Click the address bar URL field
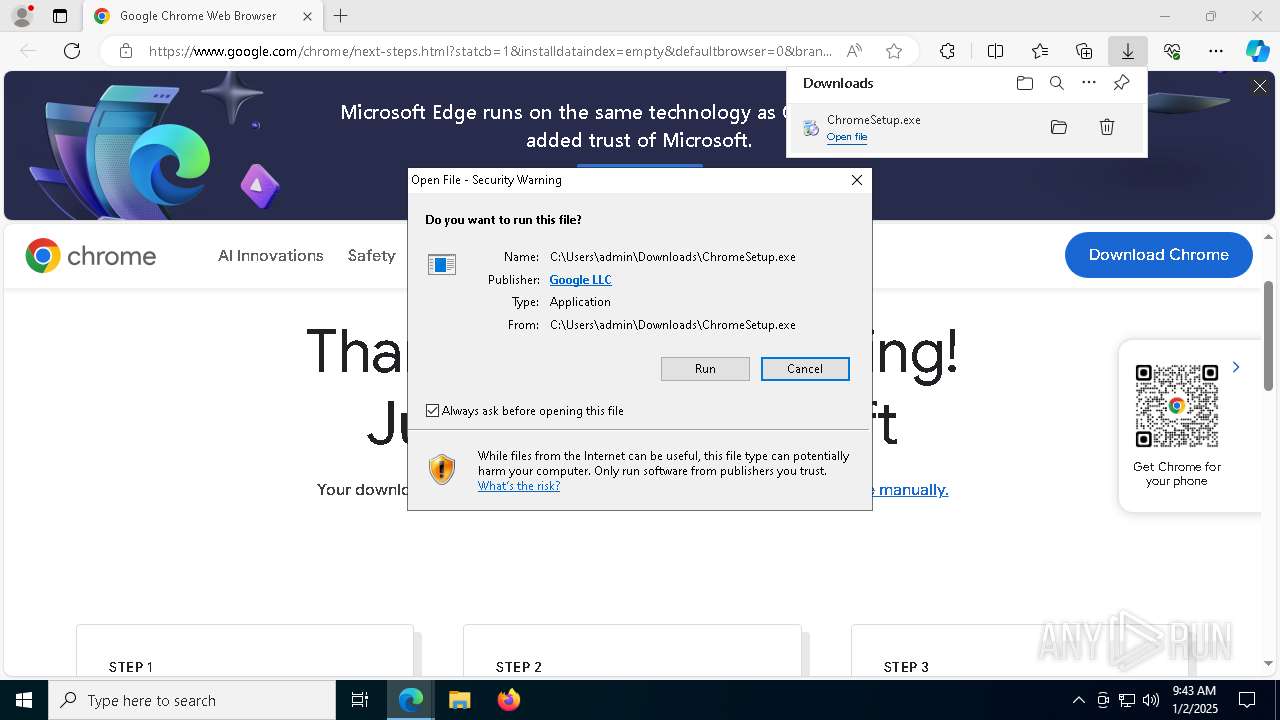 (490, 51)
